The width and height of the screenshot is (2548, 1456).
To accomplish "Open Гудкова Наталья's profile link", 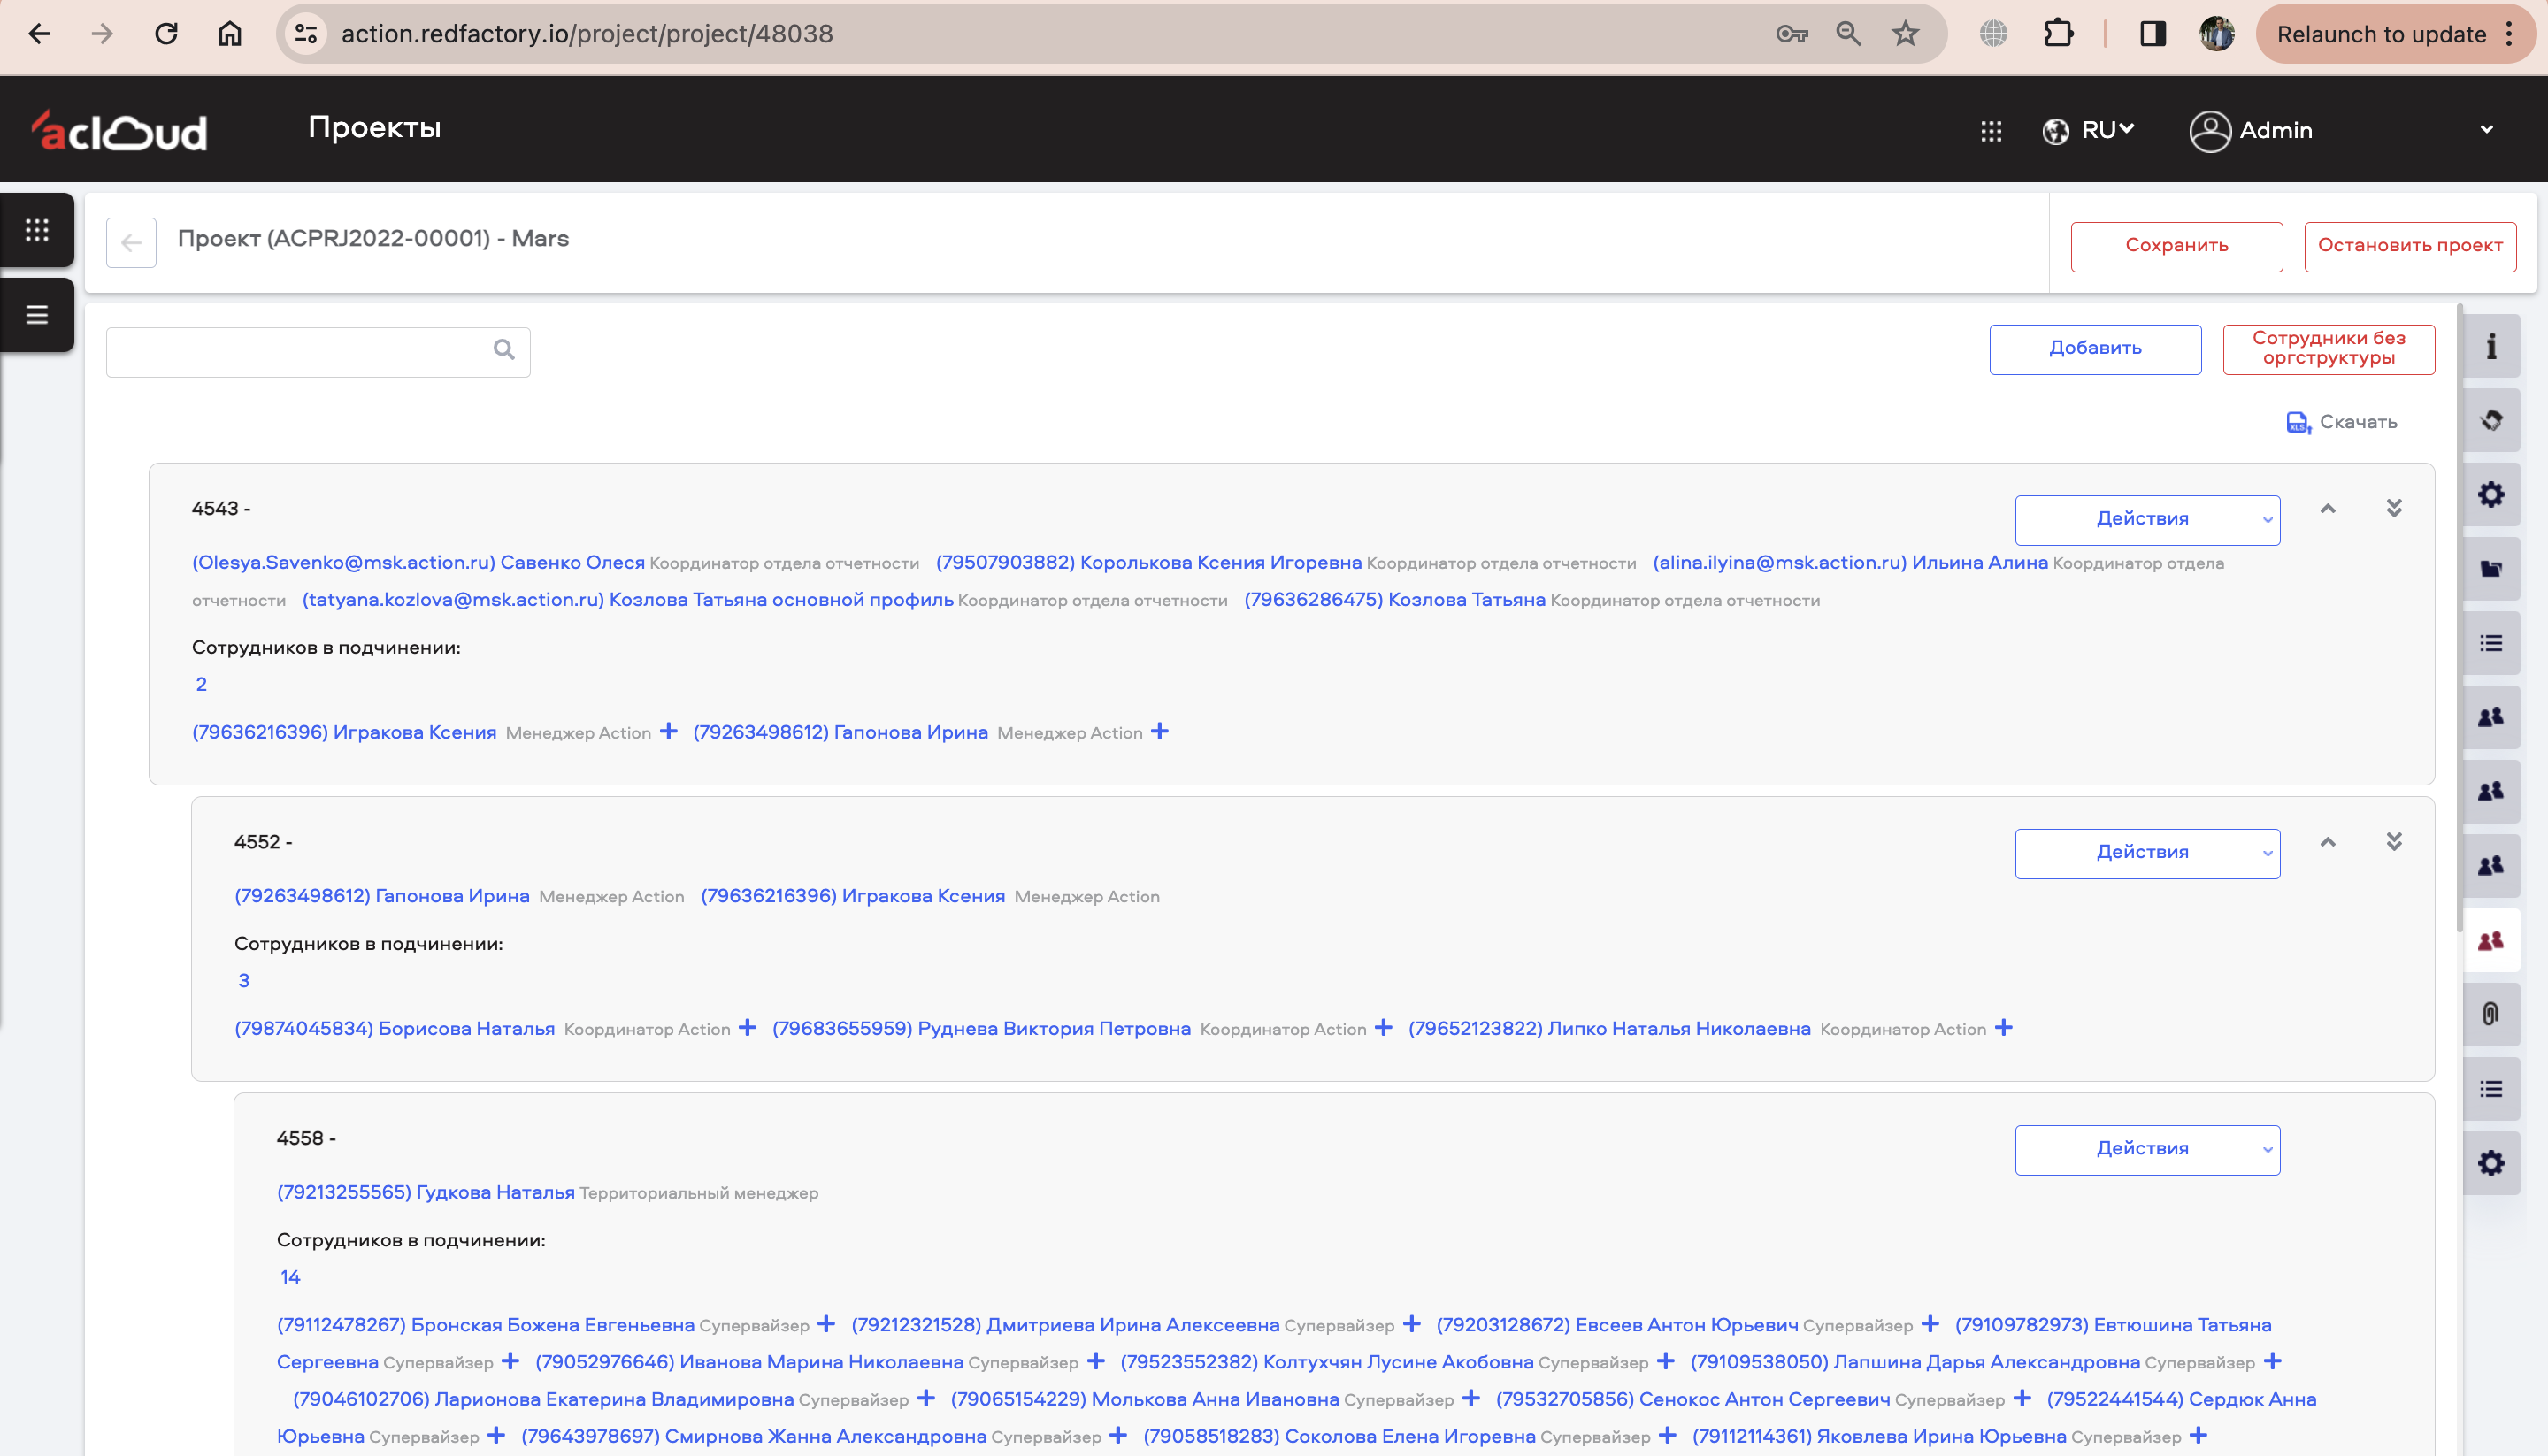I will (425, 1192).
